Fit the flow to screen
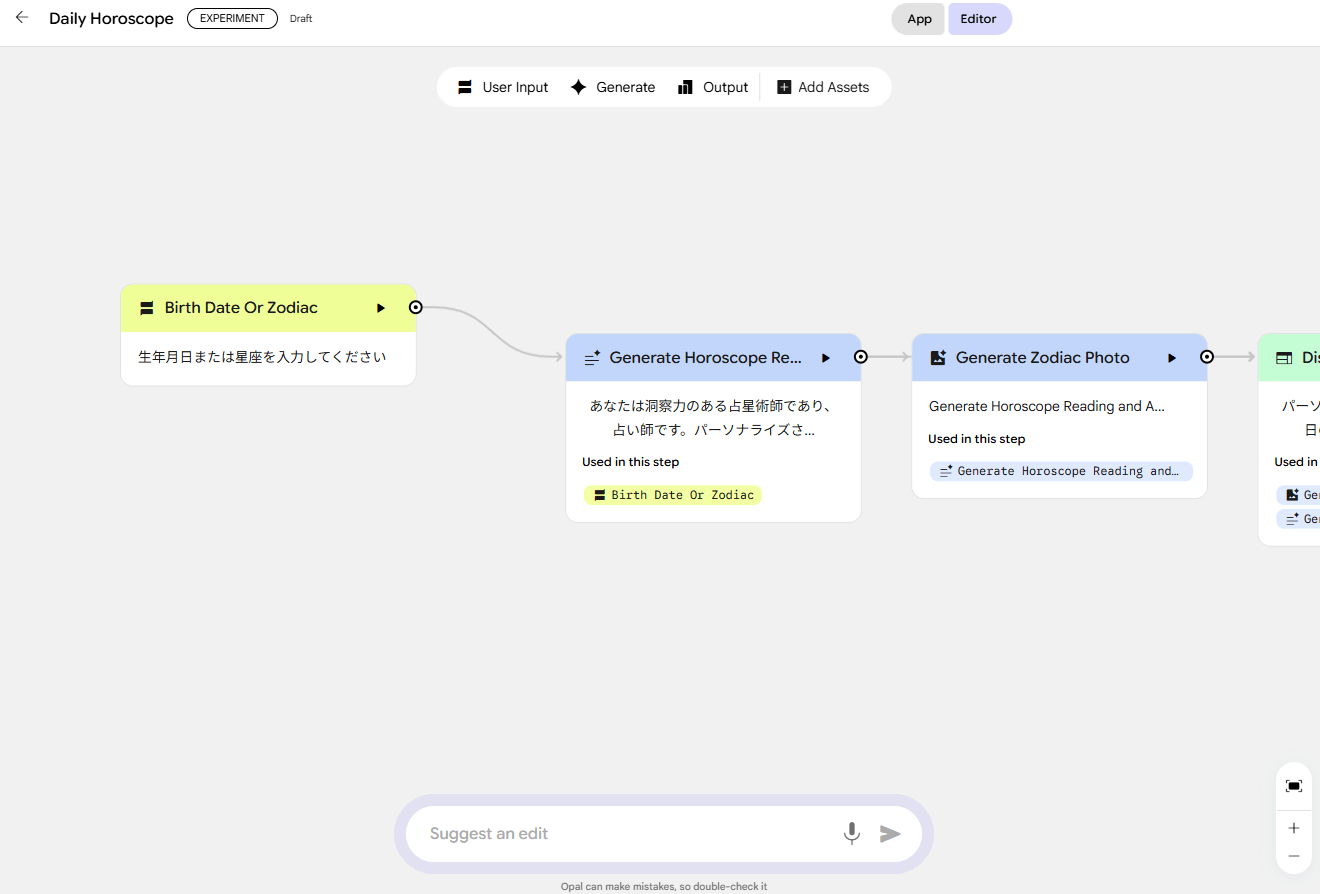The image size is (1320, 894). coord(1294,786)
